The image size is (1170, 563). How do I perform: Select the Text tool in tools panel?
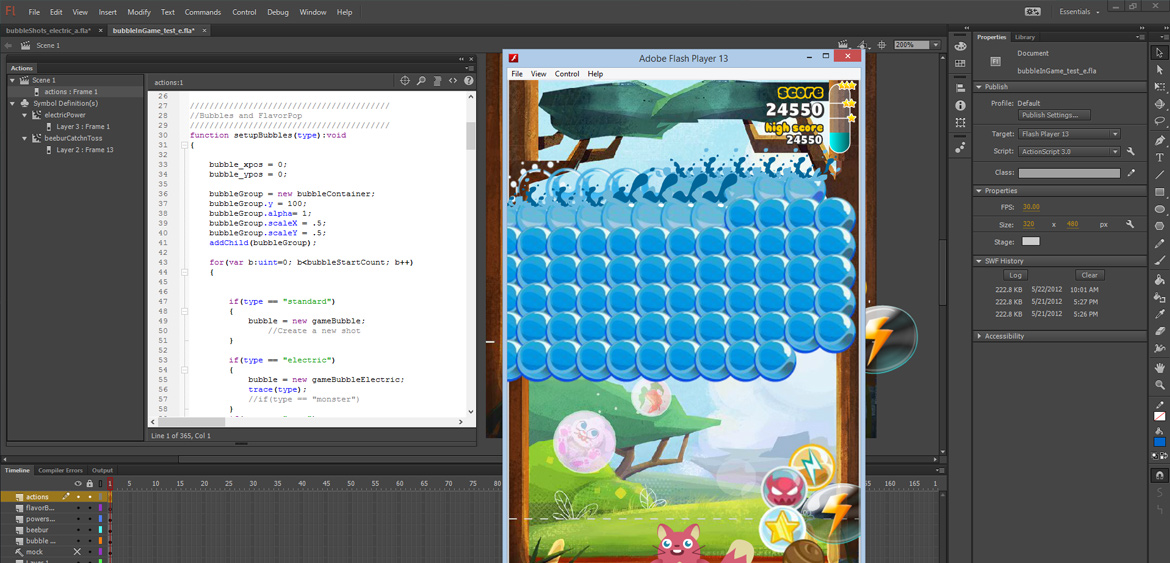(x=1159, y=157)
